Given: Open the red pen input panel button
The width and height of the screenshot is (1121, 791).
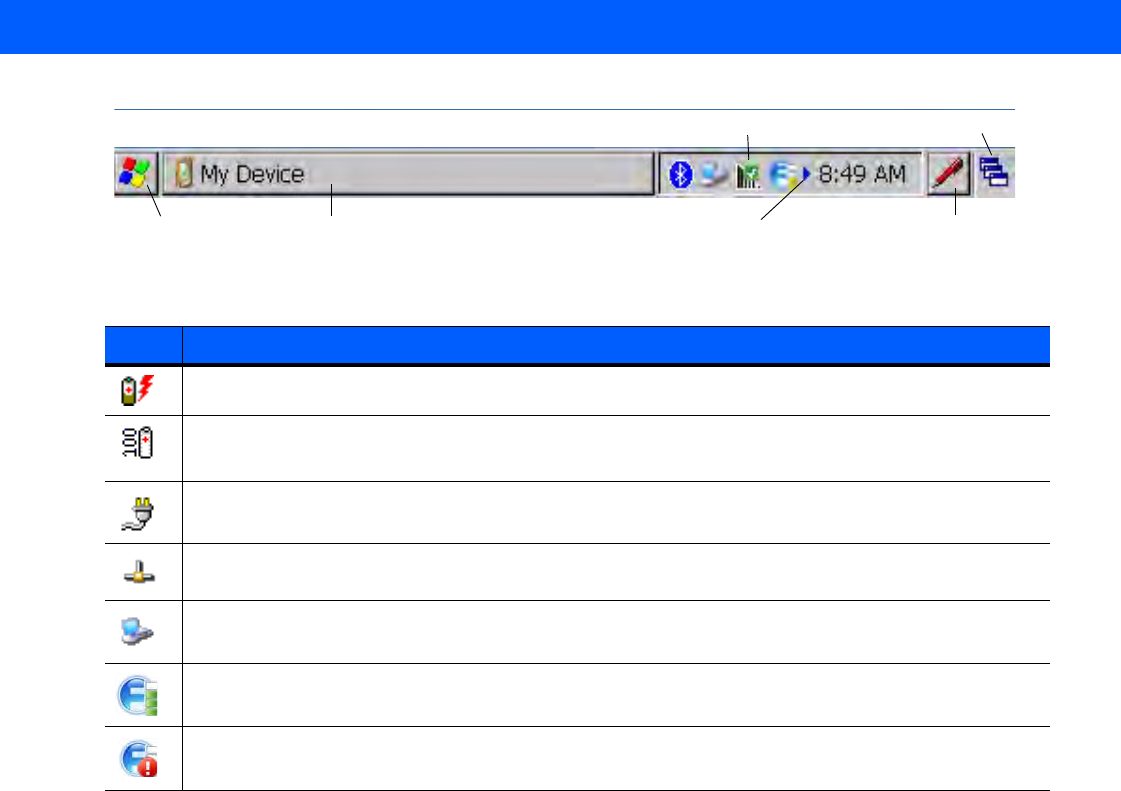Looking at the screenshot, I should [949, 174].
